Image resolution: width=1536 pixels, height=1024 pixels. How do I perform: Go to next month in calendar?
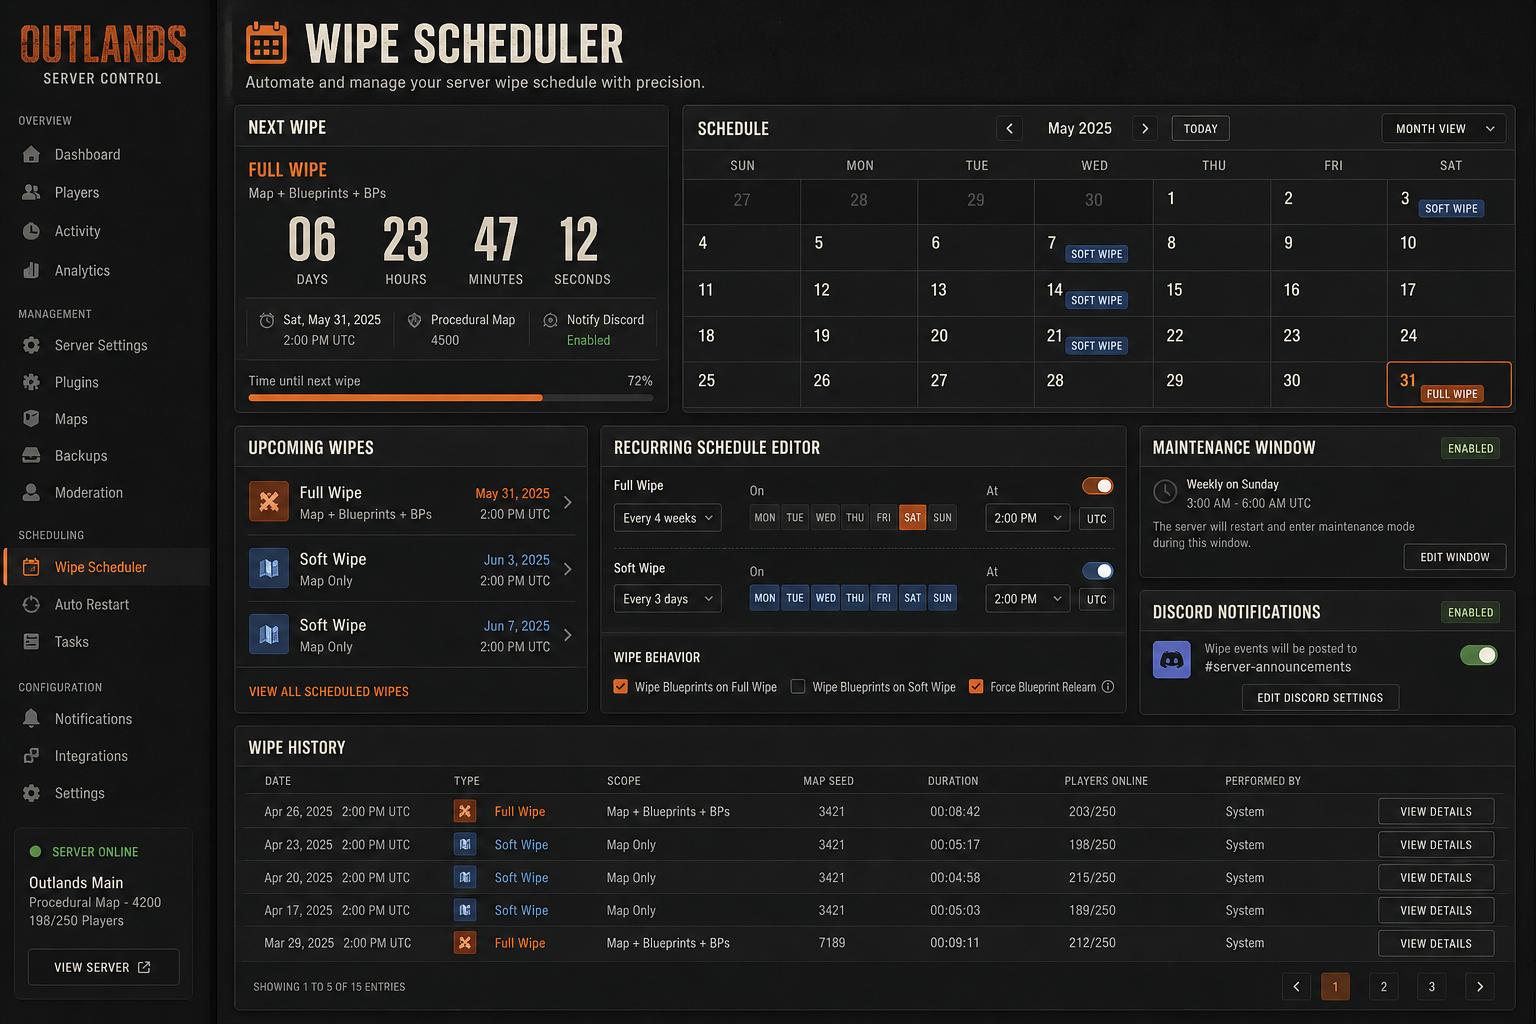coord(1145,129)
